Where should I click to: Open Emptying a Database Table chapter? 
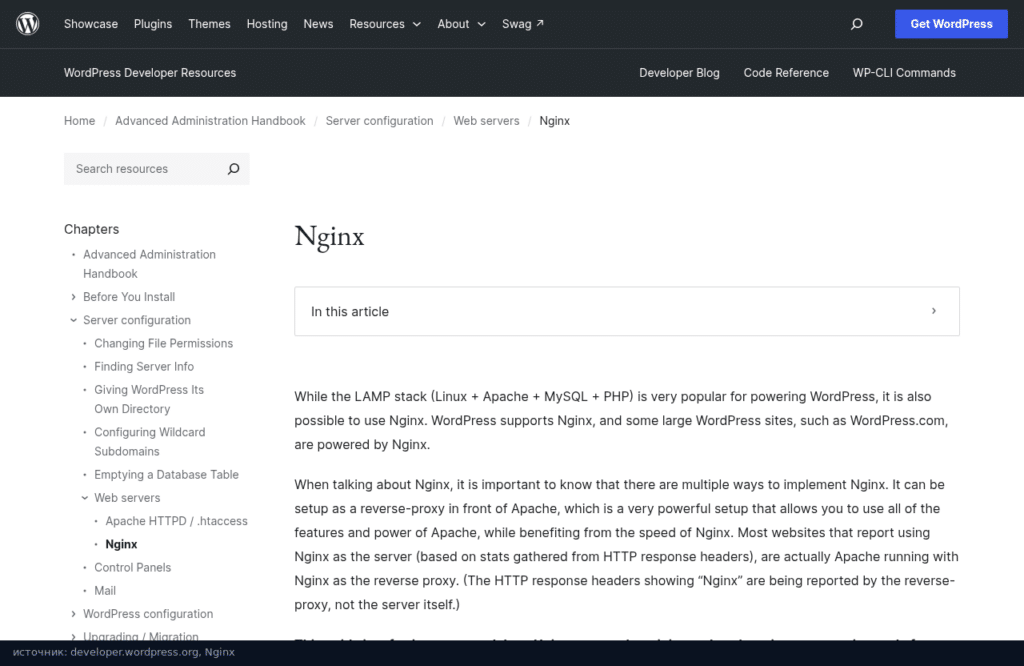coord(166,475)
